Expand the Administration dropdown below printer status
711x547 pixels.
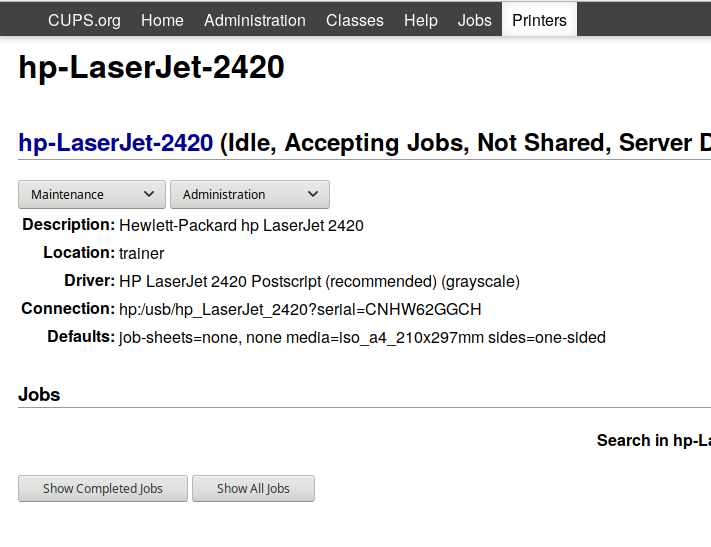pyautogui.click(x=249, y=194)
